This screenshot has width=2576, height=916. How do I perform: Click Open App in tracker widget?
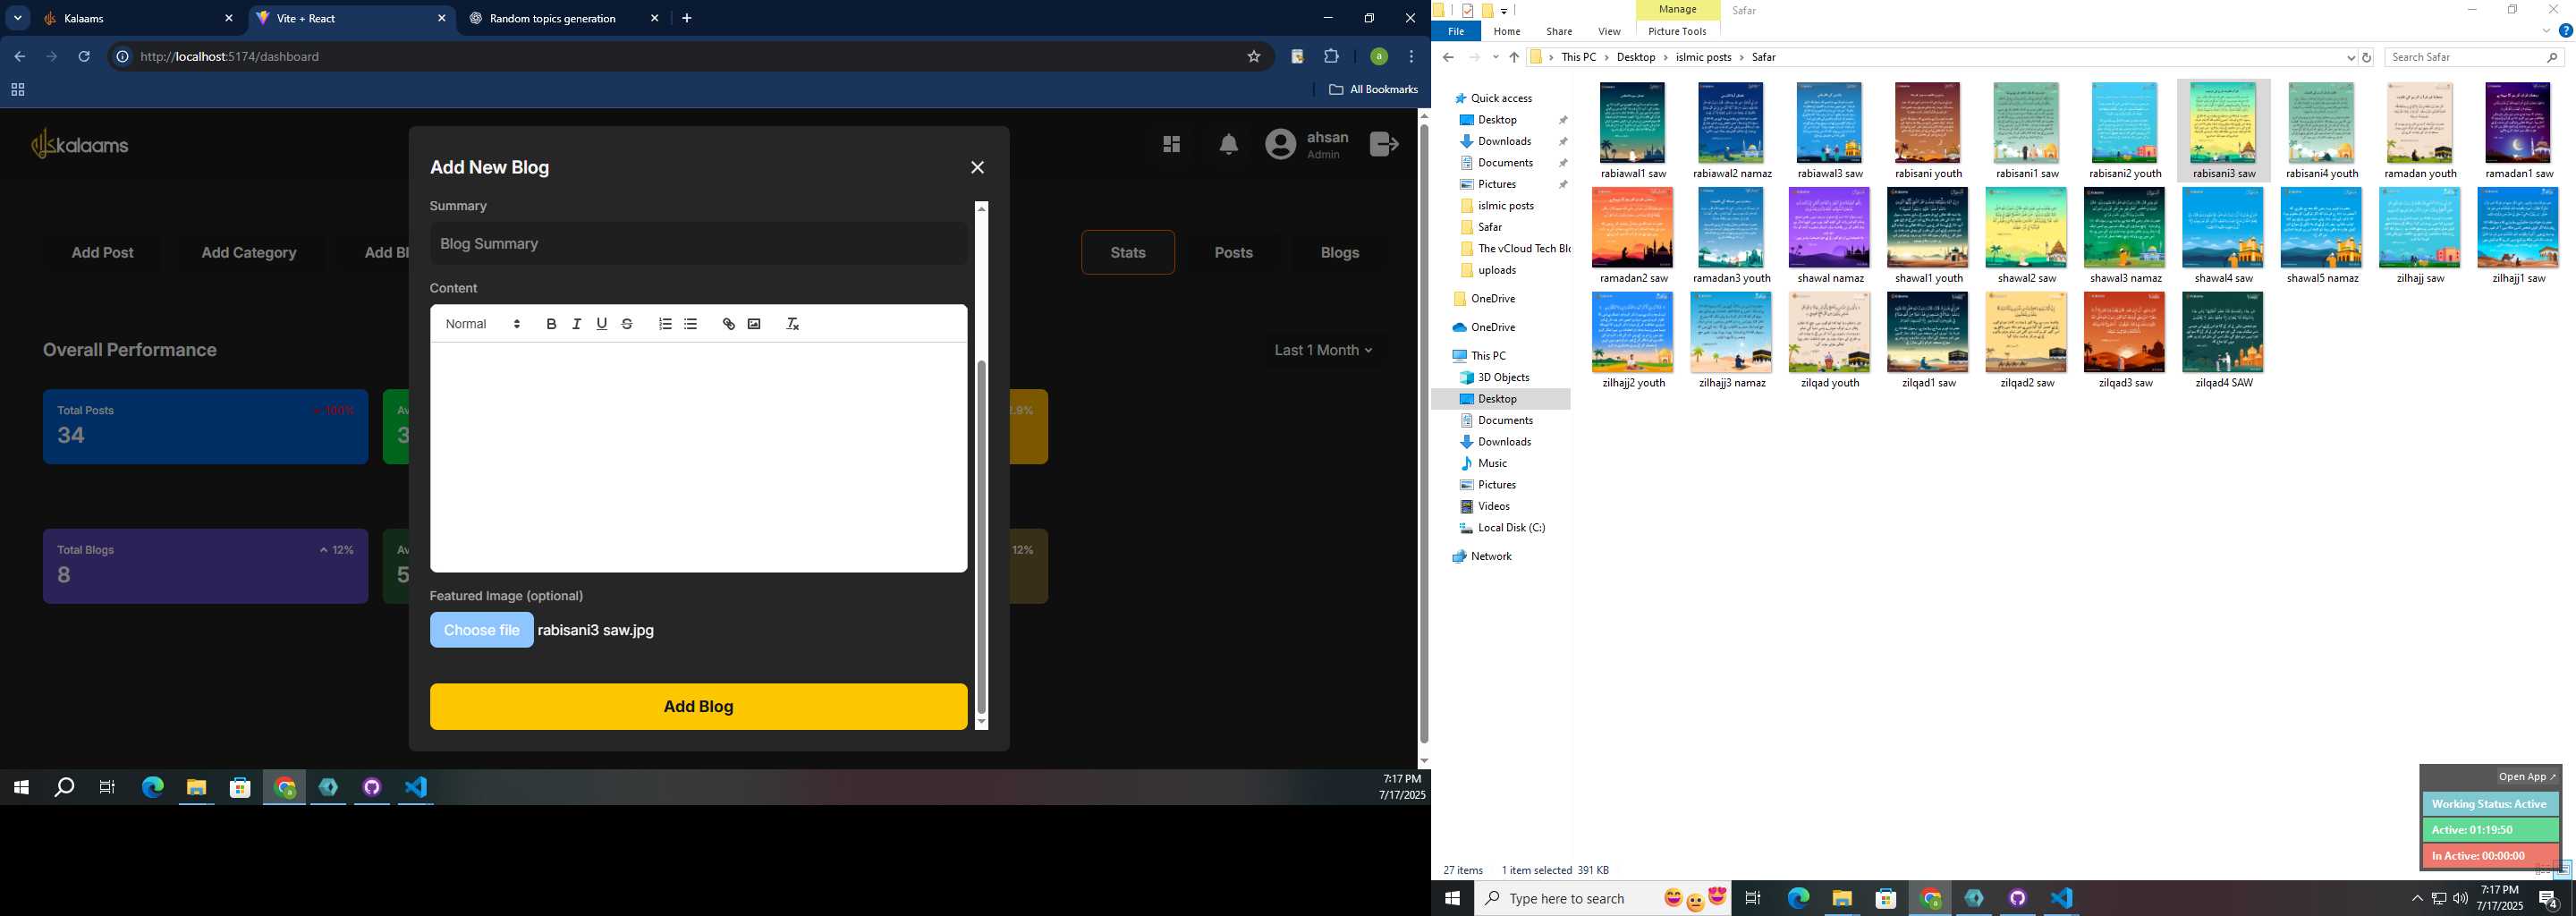2526,777
